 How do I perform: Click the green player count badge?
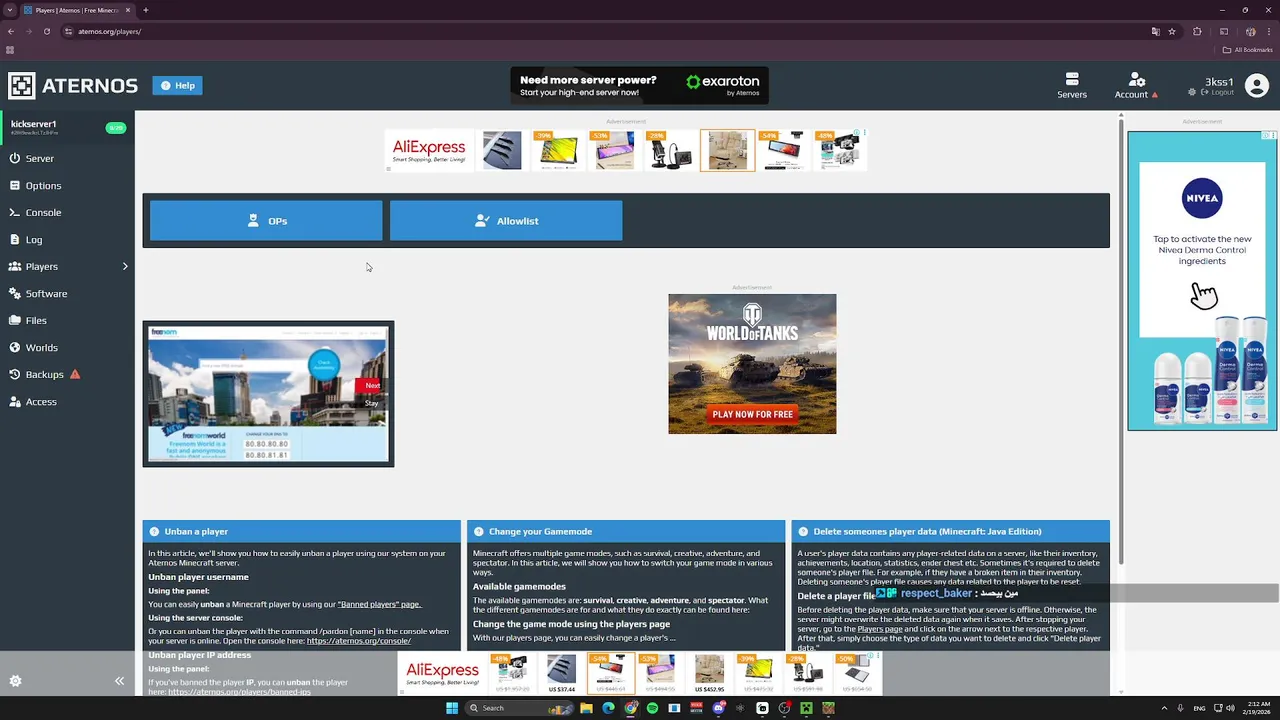pos(116,128)
